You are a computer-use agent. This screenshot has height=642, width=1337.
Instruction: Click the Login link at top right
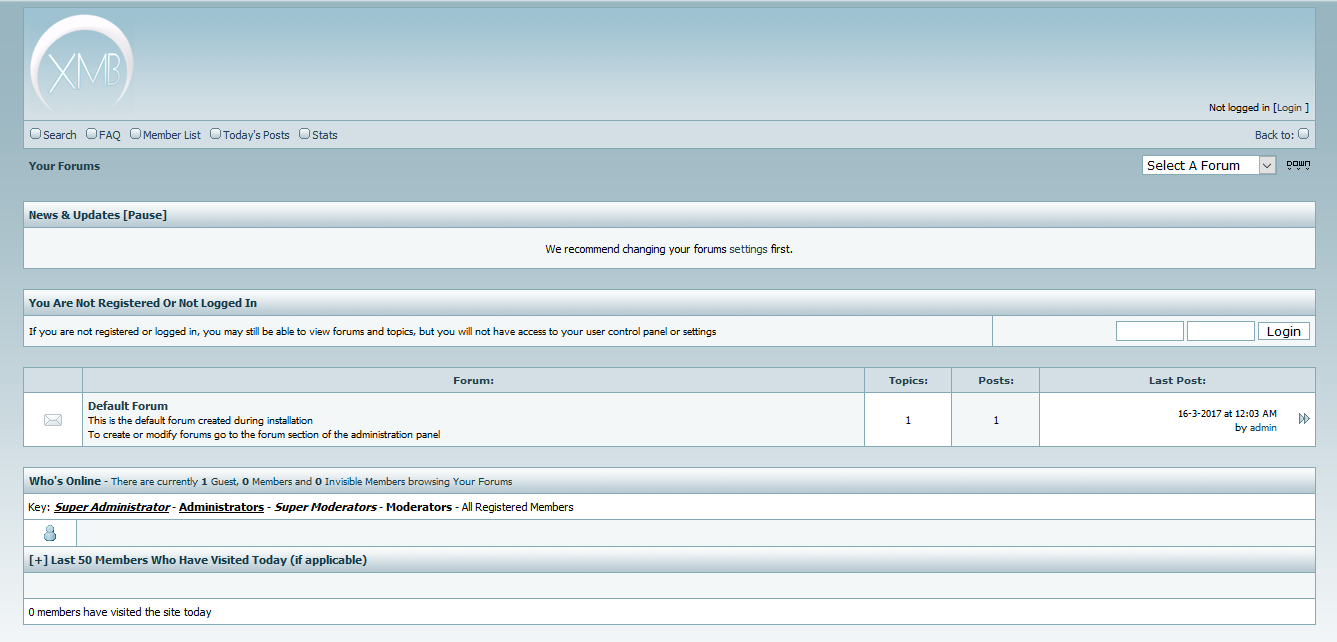pyautogui.click(x=1290, y=107)
